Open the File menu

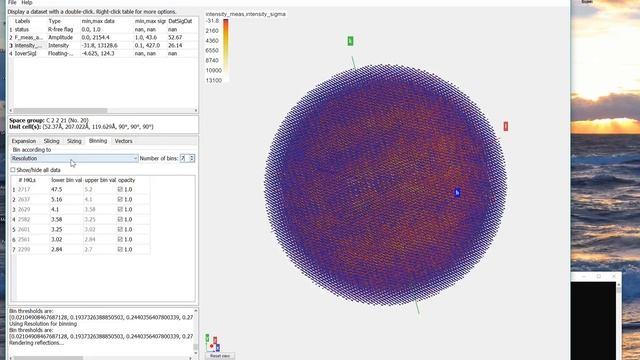13,2
